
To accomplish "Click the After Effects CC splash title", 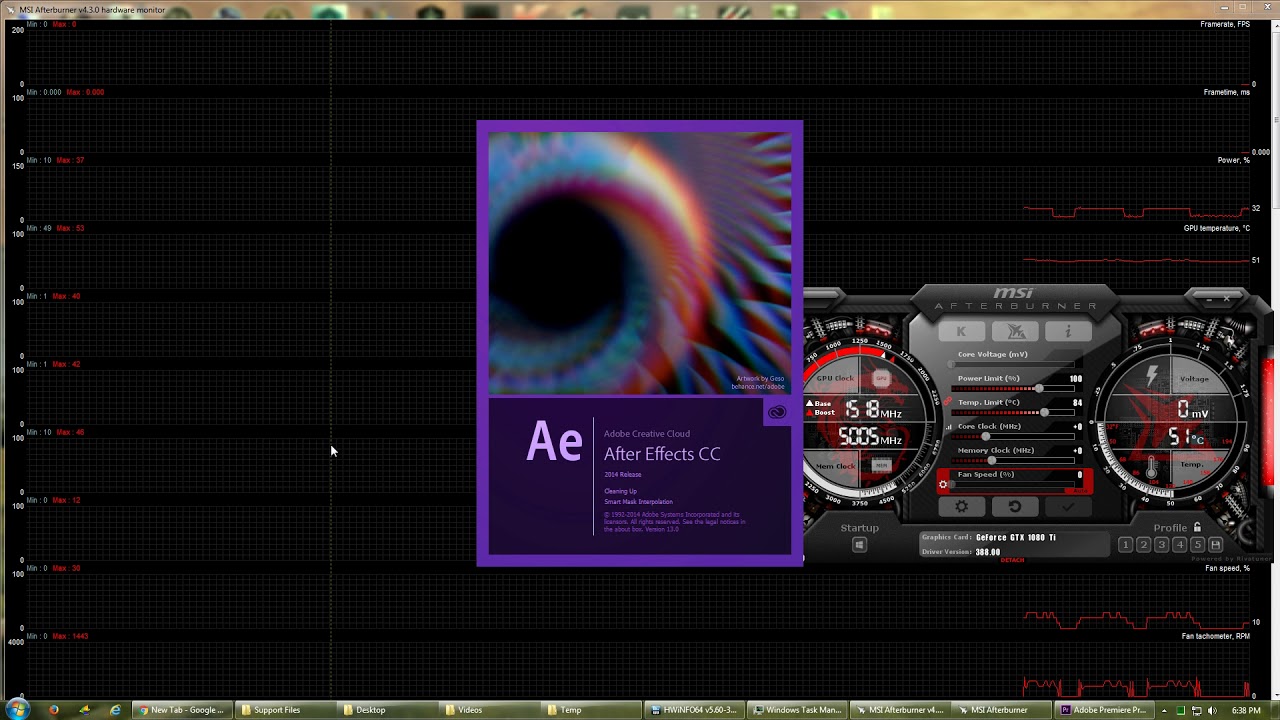I will pyautogui.click(x=662, y=454).
